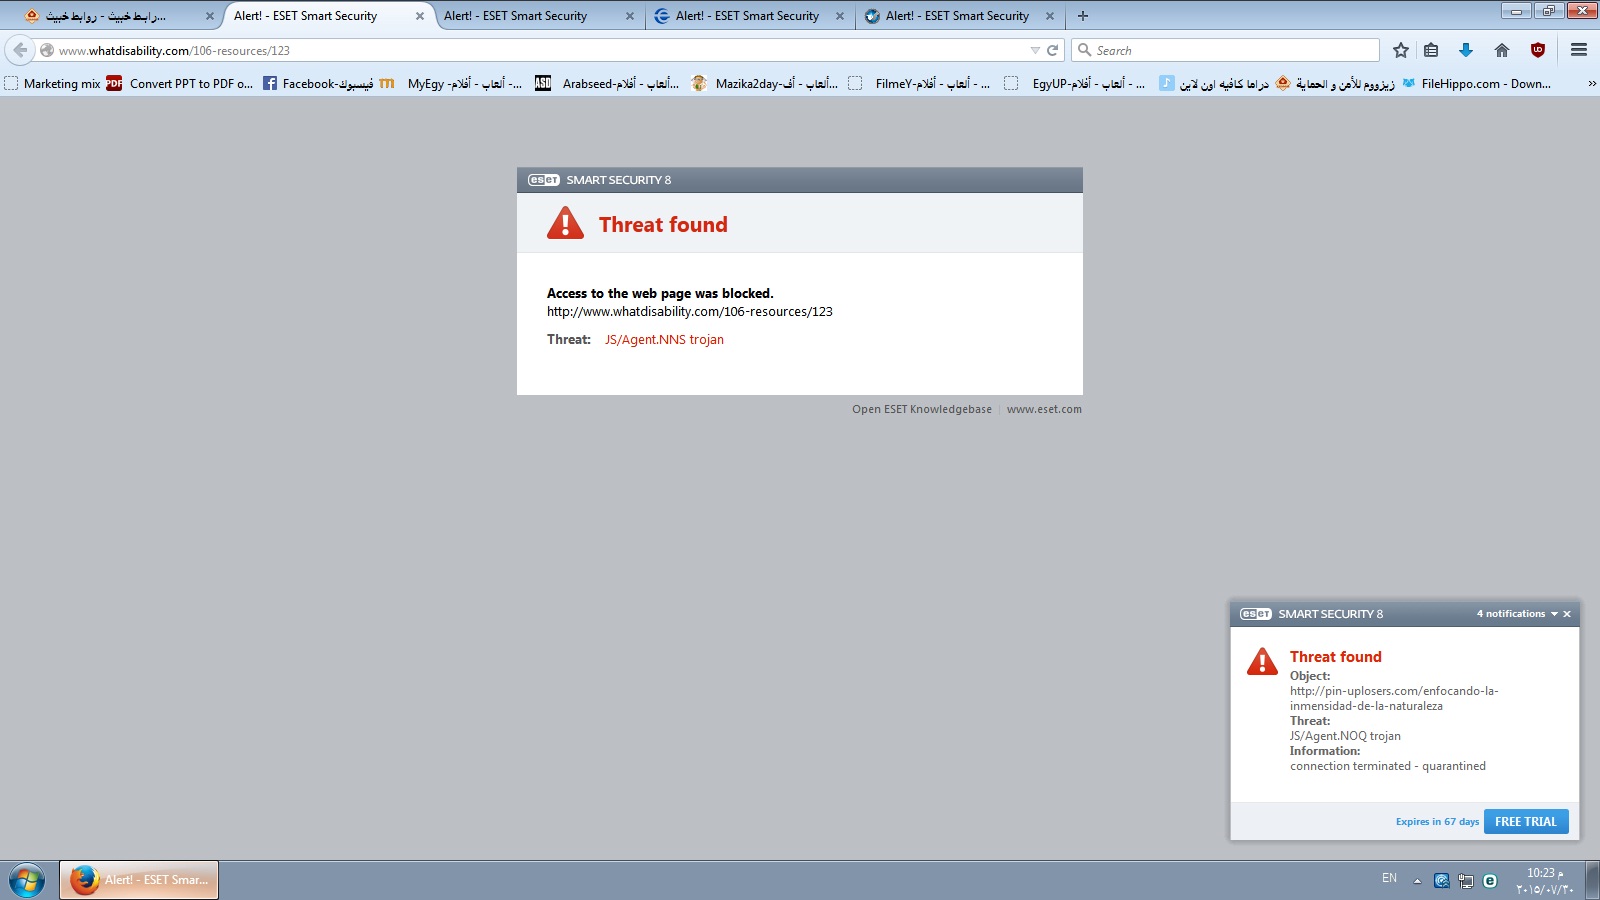
Task: Click the ESET logo in notification popup header
Action: (1256, 614)
